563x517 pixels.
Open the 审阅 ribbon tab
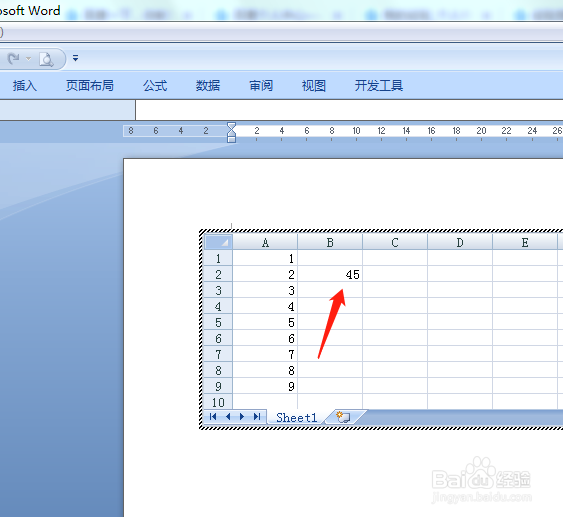[261, 85]
